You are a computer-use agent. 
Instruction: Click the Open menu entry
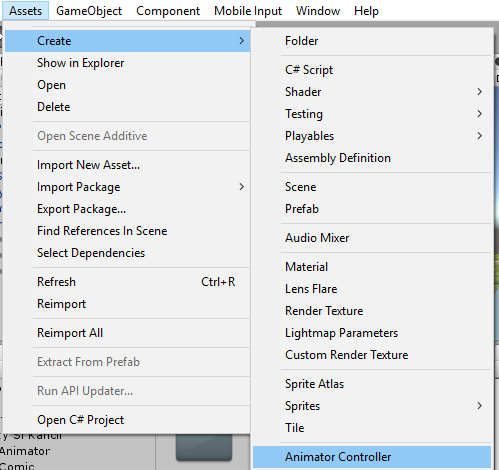pyautogui.click(x=127, y=85)
